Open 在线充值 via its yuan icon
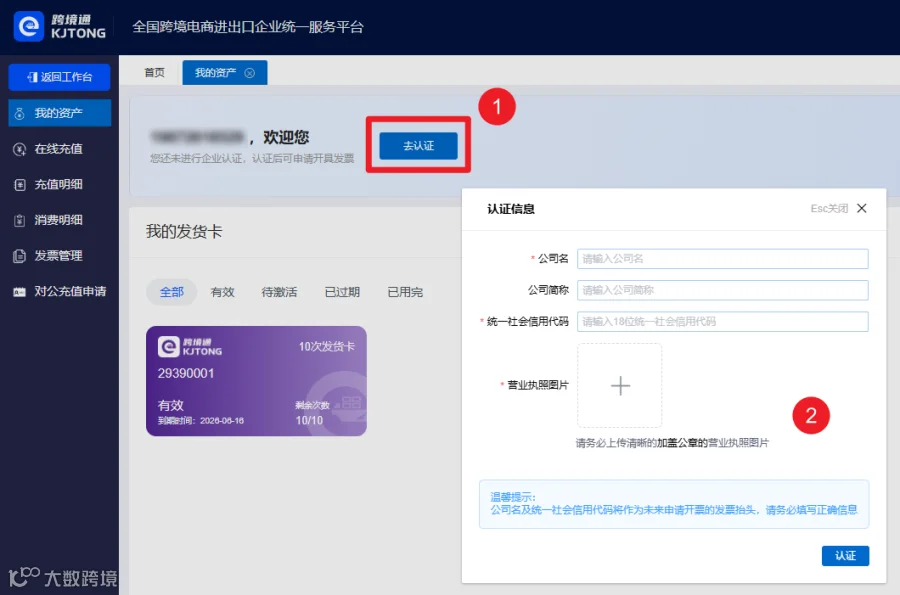This screenshot has width=900, height=595. click(x=20, y=149)
